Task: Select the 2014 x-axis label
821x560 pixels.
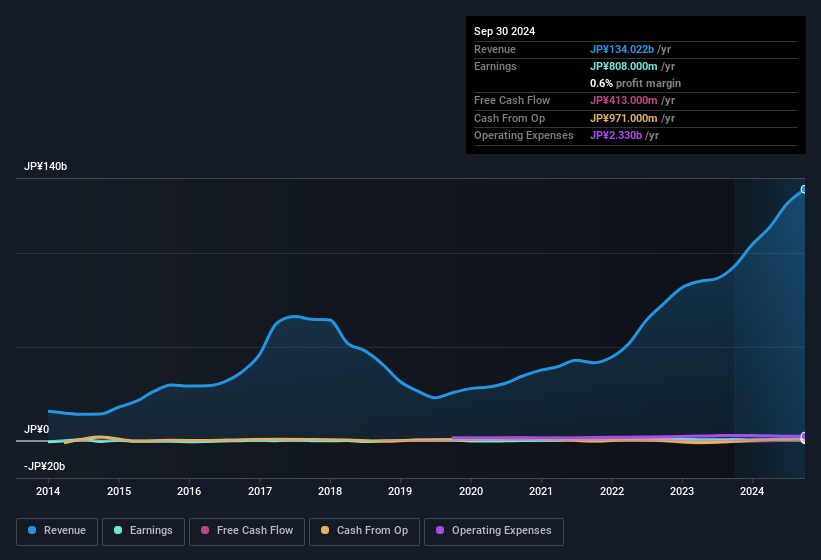Action: (48, 491)
